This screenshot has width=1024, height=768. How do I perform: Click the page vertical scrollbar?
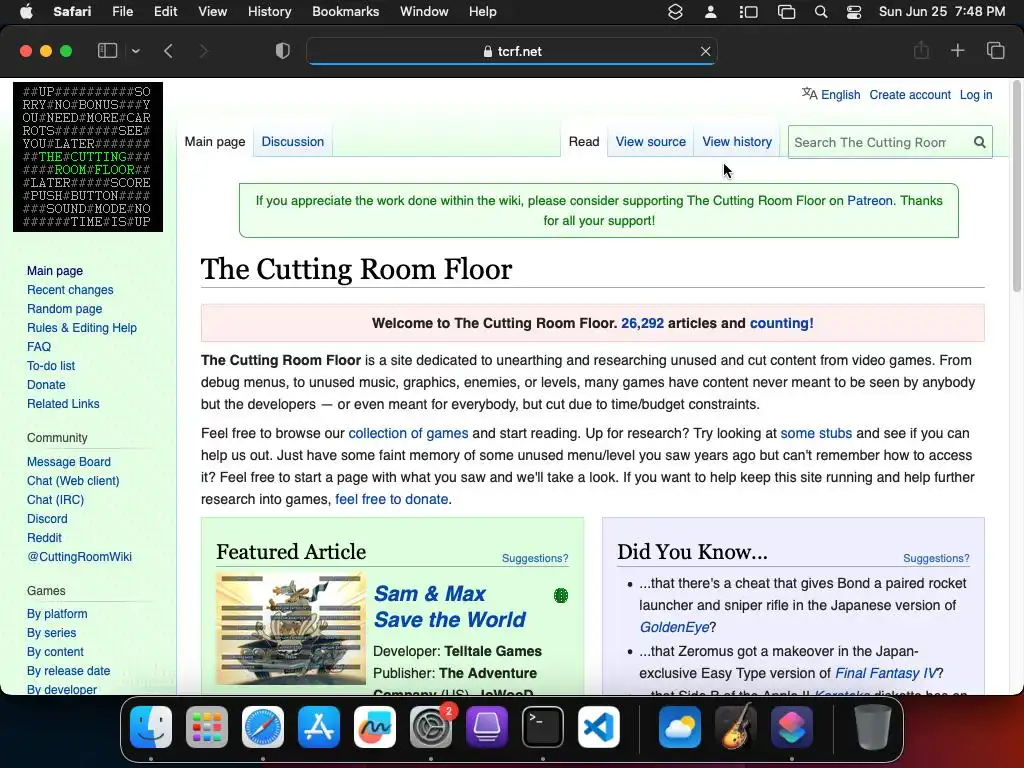1016,186
